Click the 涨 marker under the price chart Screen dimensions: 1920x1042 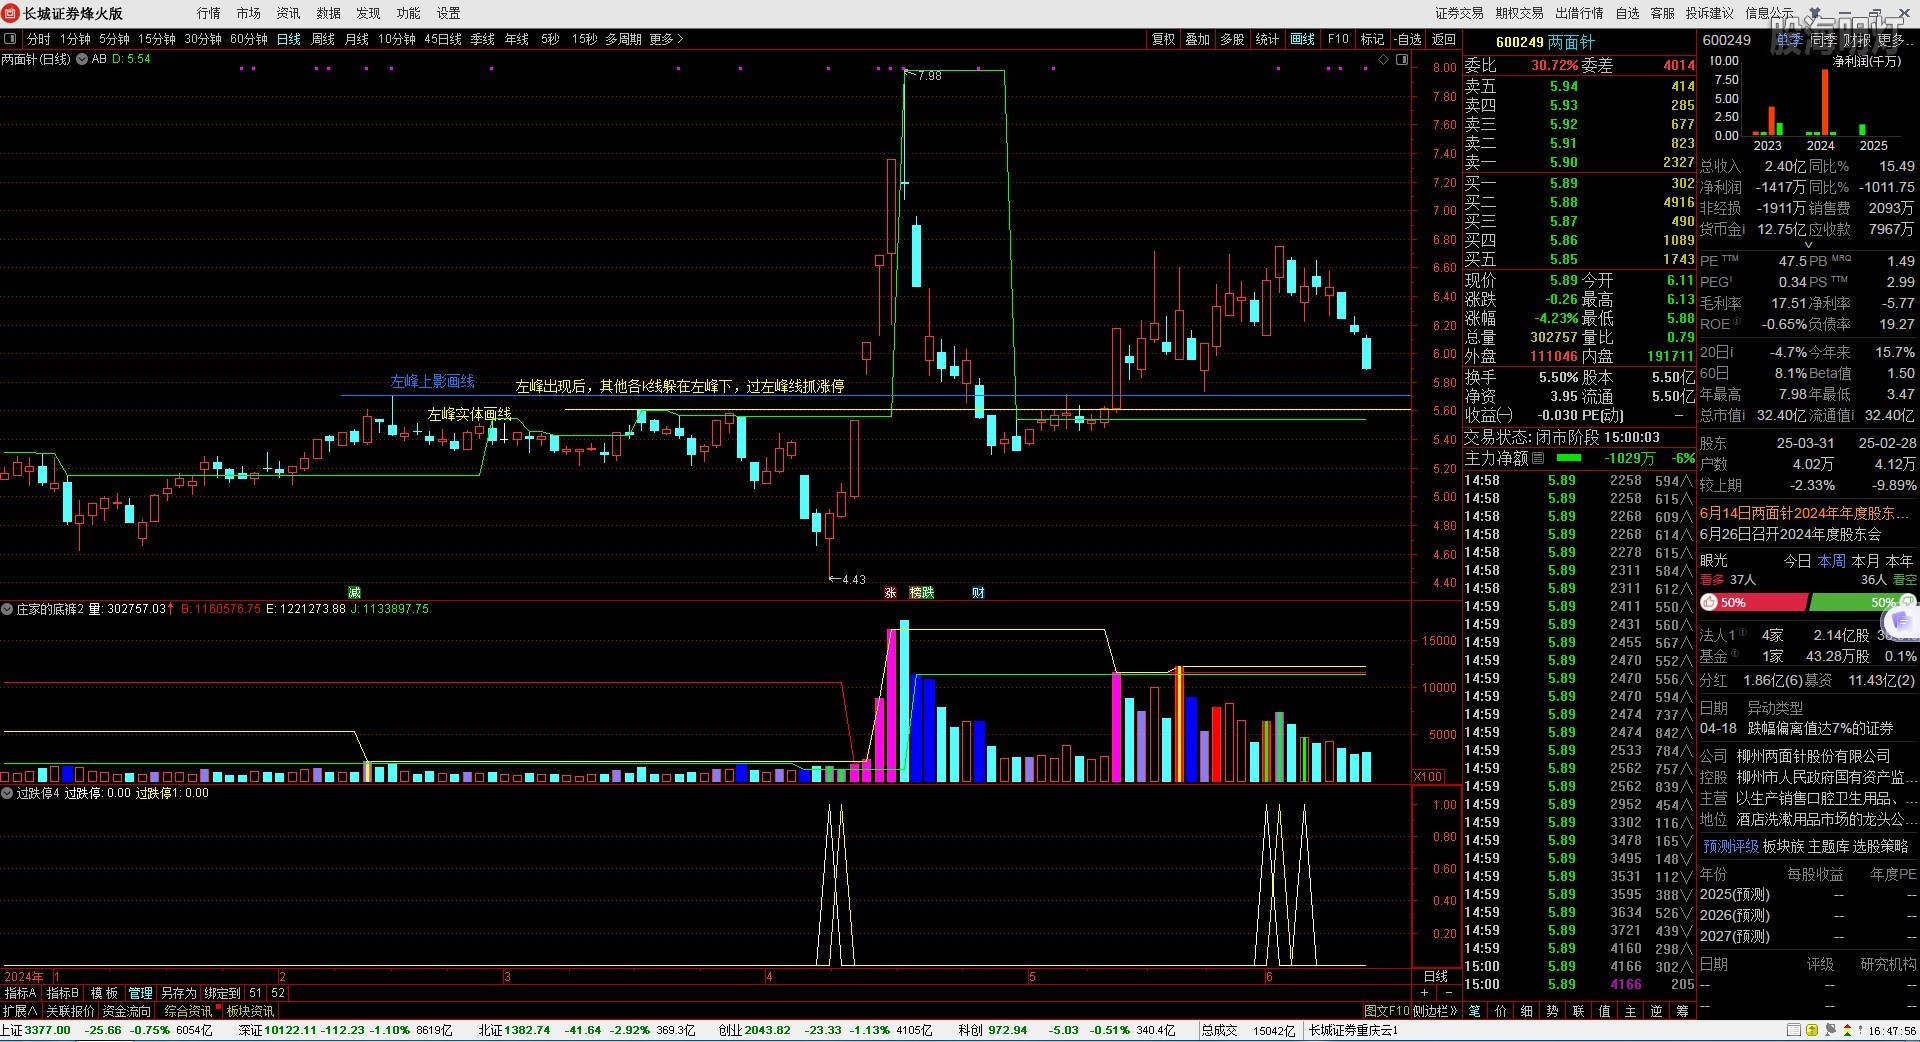[890, 593]
